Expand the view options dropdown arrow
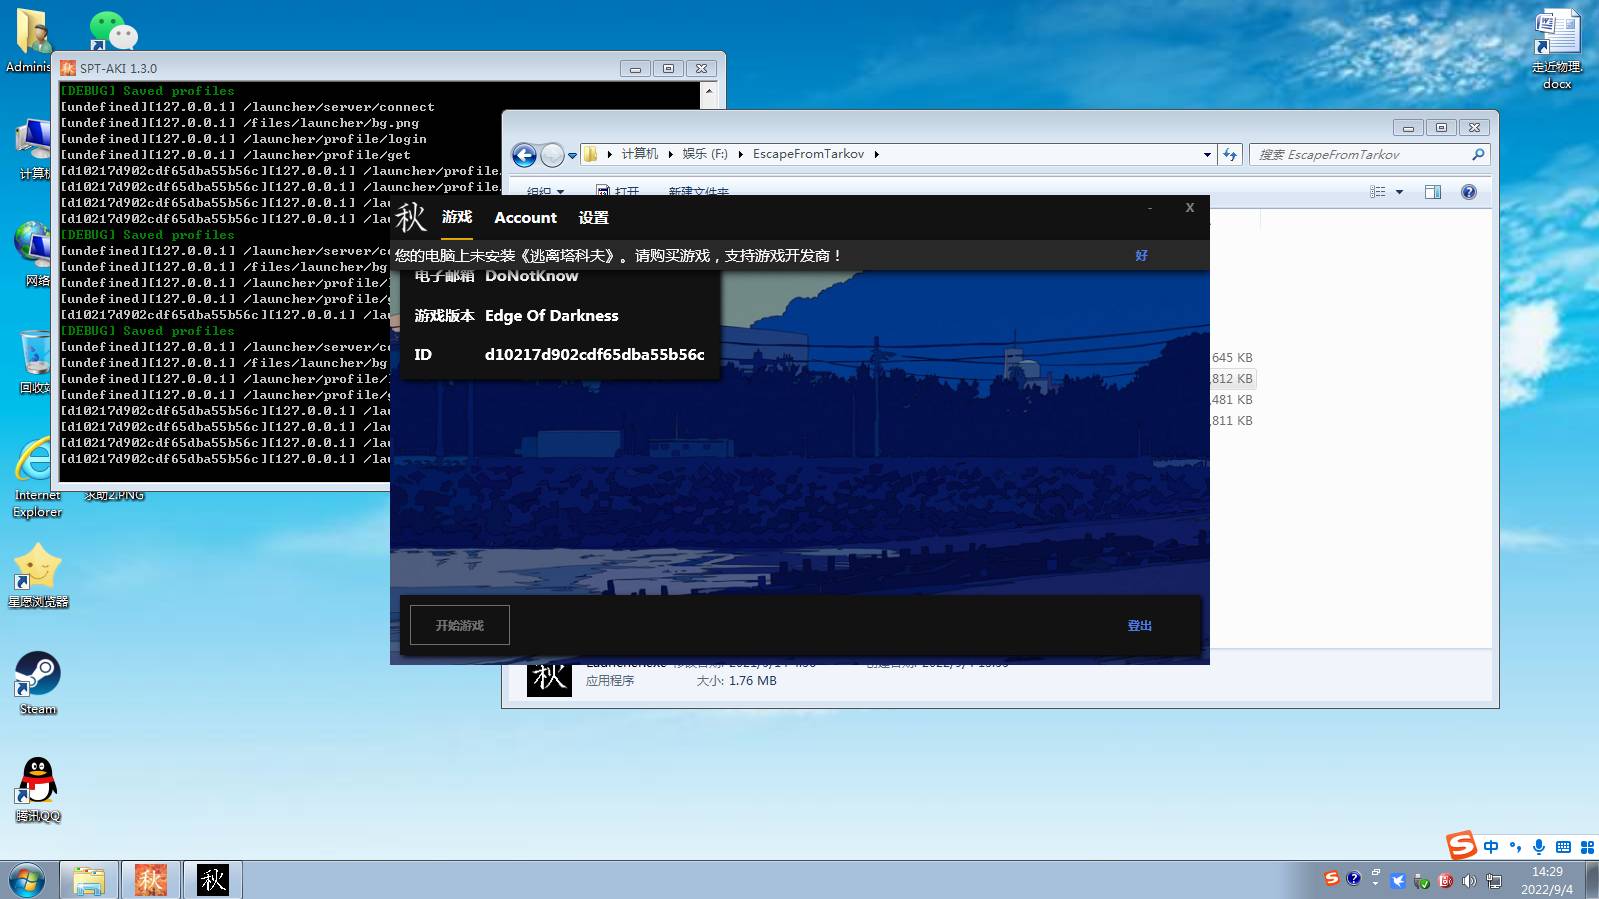 pos(1399,192)
